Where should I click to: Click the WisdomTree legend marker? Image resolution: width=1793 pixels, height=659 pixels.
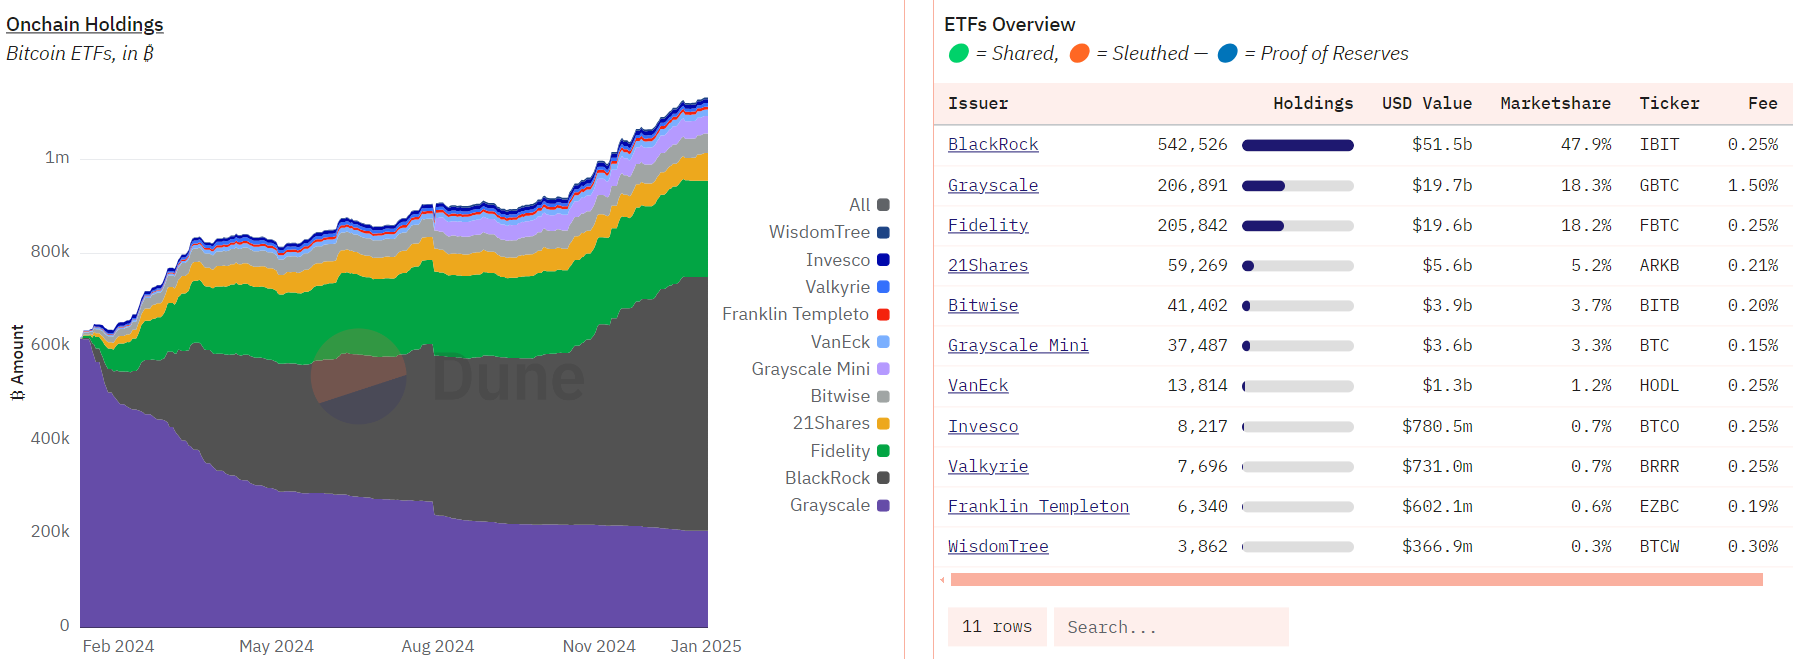[x=883, y=233]
